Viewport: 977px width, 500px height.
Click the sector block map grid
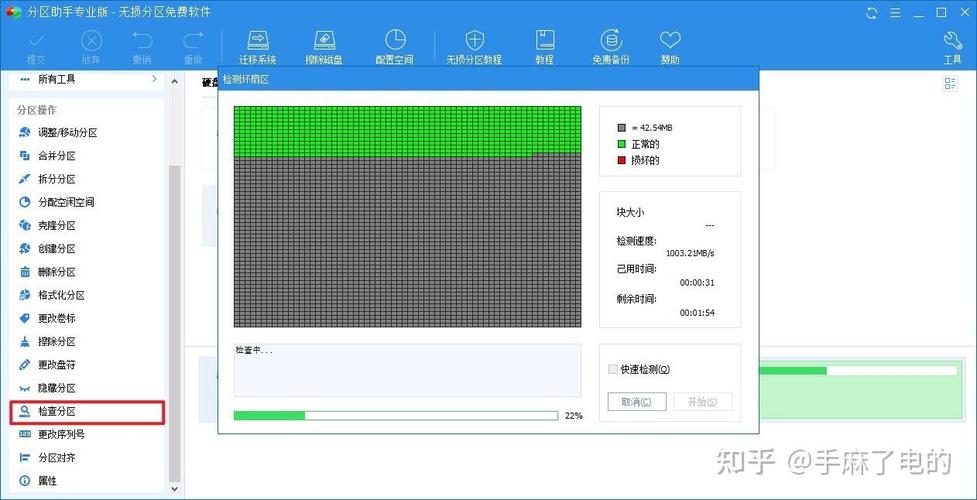point(407,216)
